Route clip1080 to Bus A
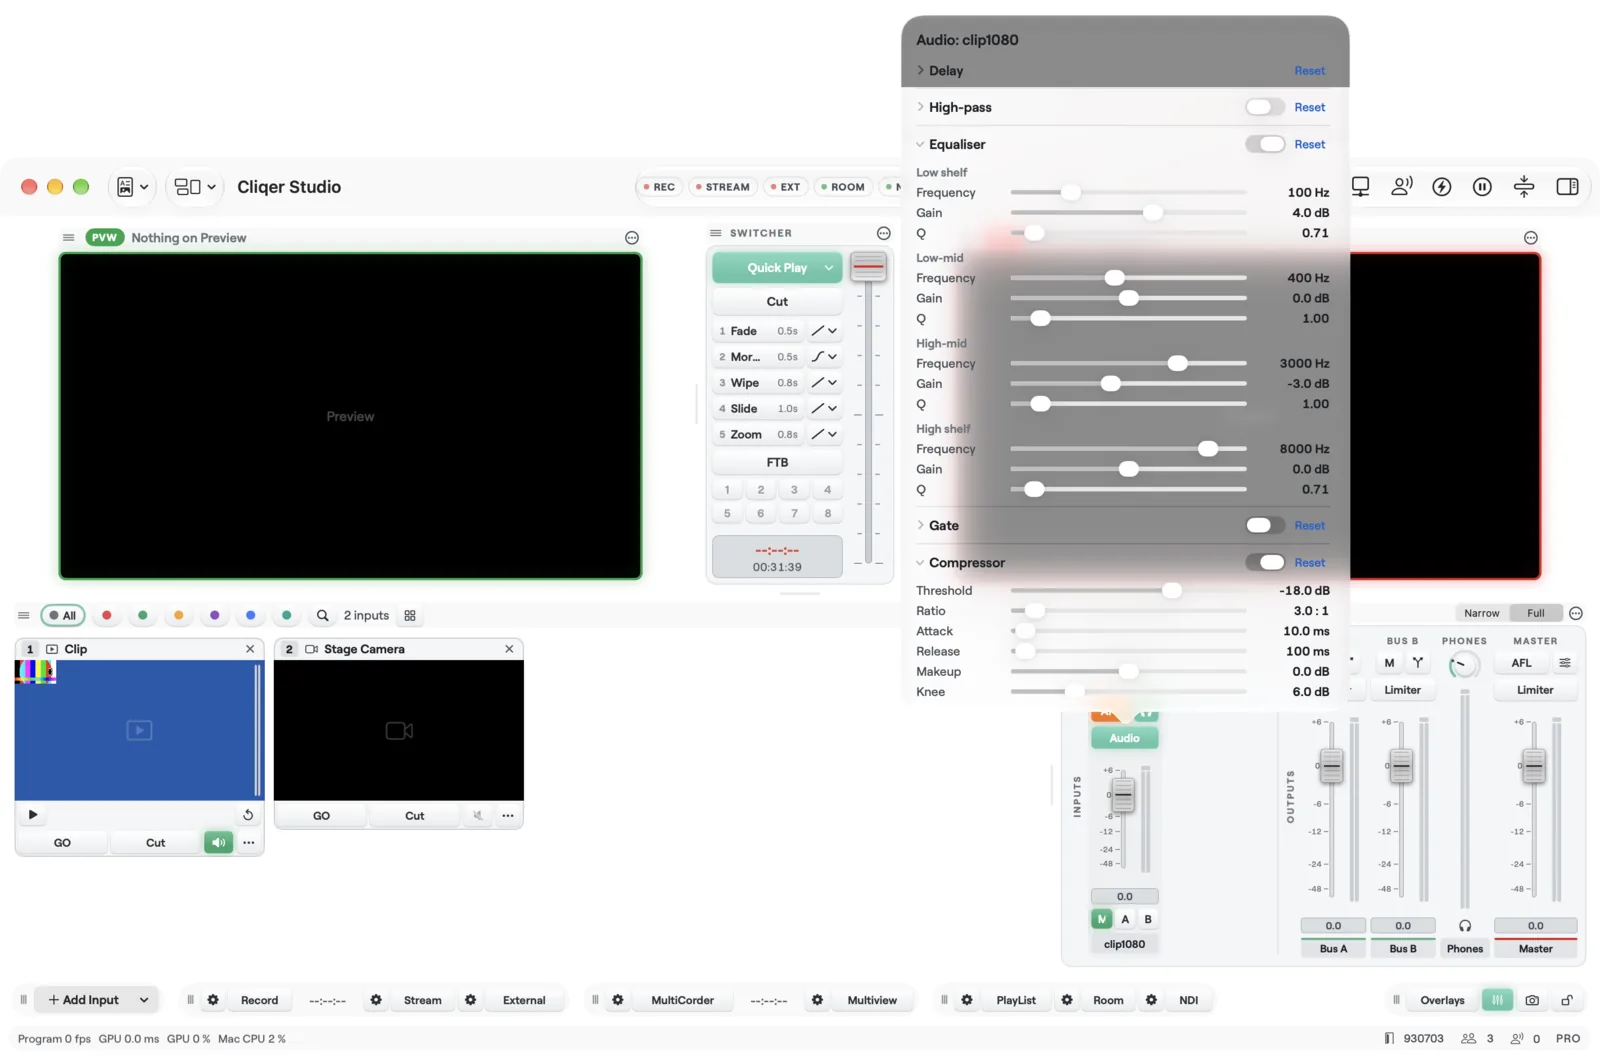The width and height of the screenshot is (1600, 1057). pyautogui.click(x=1125, y=919)
